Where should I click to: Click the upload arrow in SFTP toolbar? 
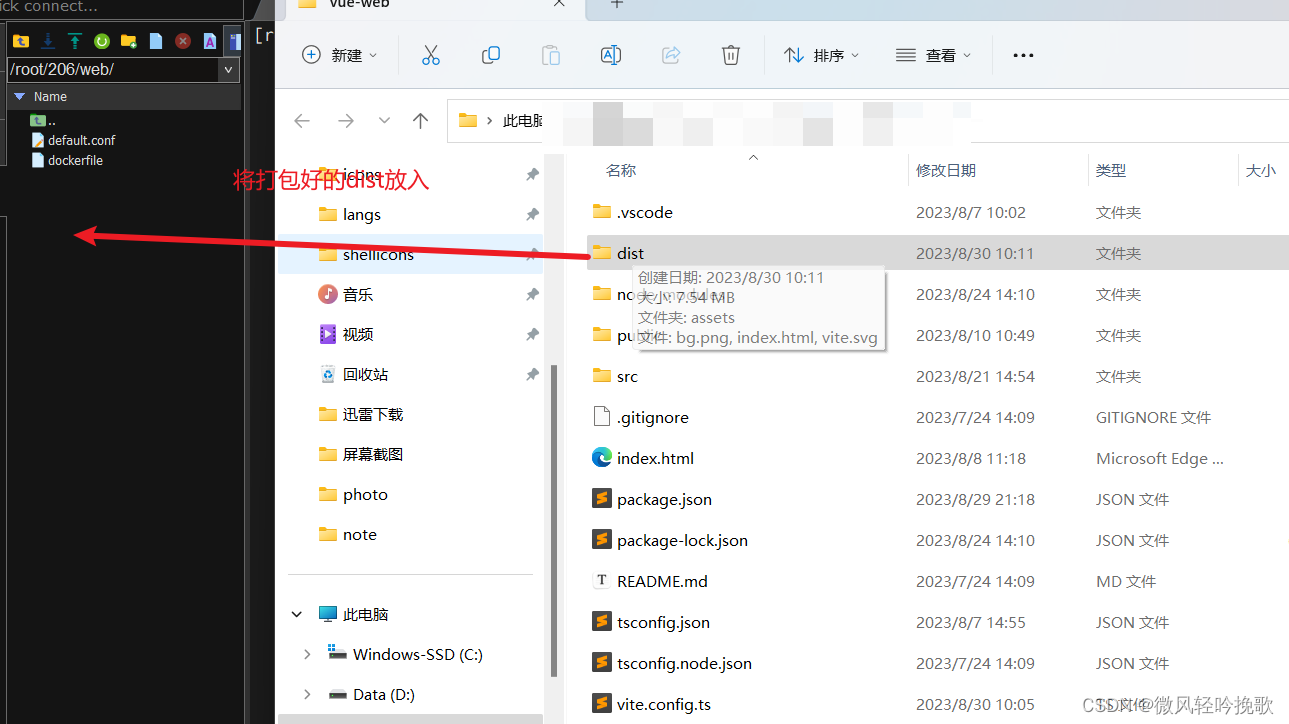click(74, 41)
